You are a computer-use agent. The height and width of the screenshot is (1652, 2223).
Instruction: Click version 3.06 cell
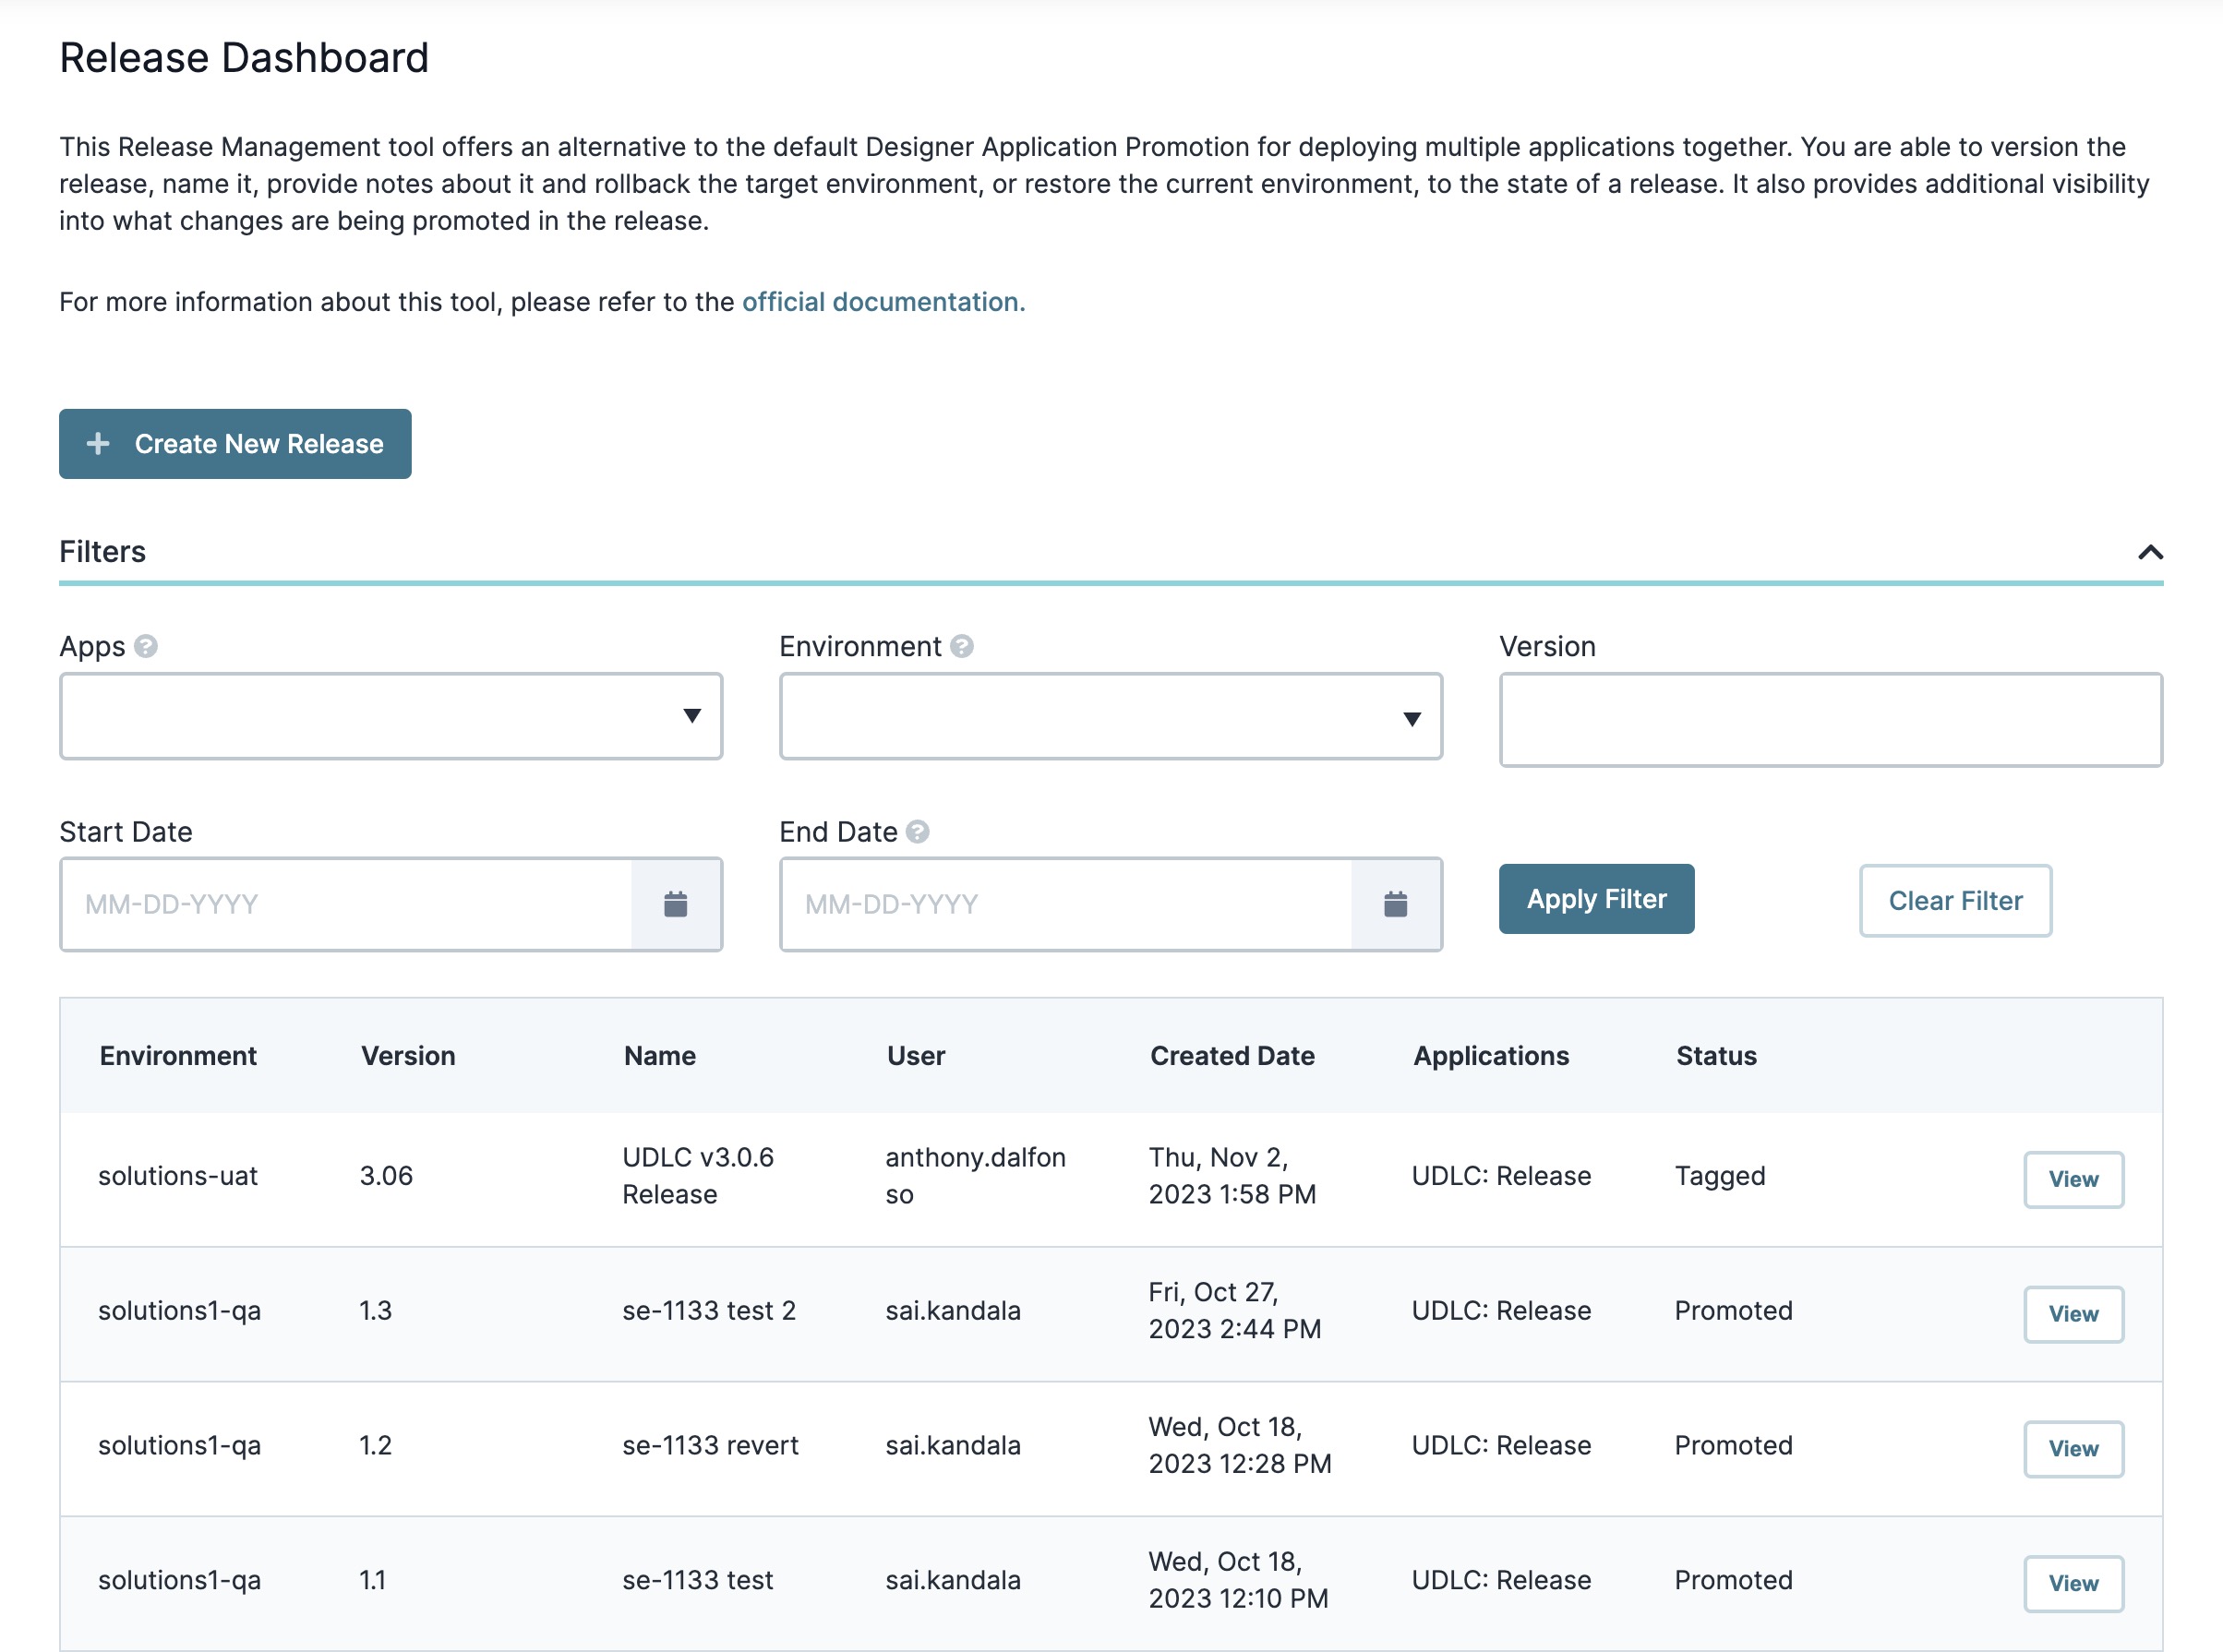click(x=386, y=1176)
